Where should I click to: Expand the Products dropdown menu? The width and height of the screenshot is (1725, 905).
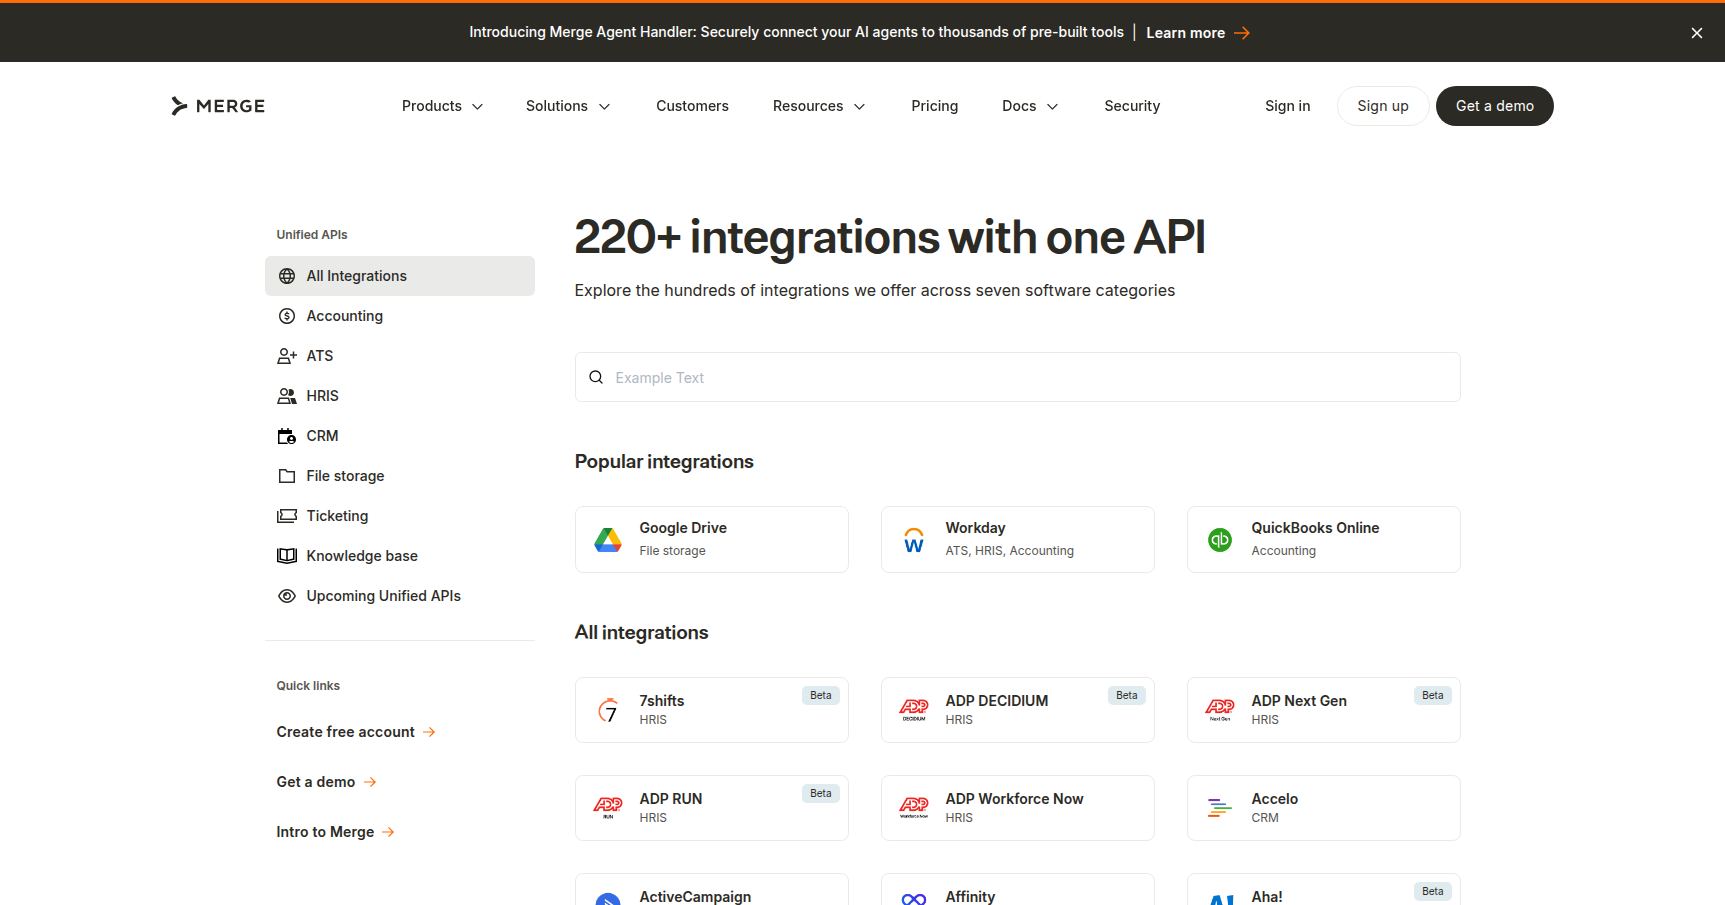(442, 106)
